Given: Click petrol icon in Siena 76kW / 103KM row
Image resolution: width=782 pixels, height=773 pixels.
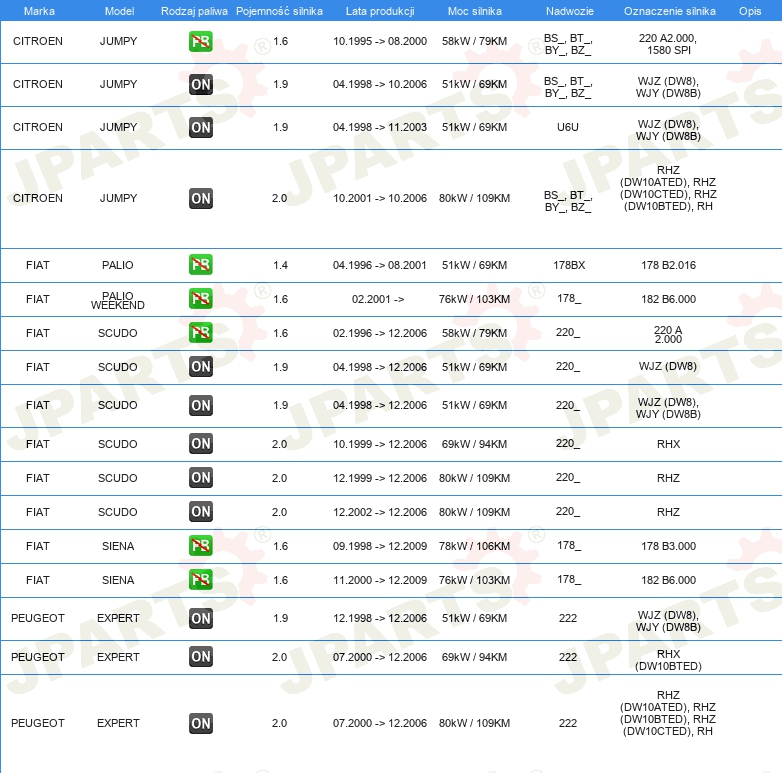Looking at the screenshot, I should coord(201,580).
